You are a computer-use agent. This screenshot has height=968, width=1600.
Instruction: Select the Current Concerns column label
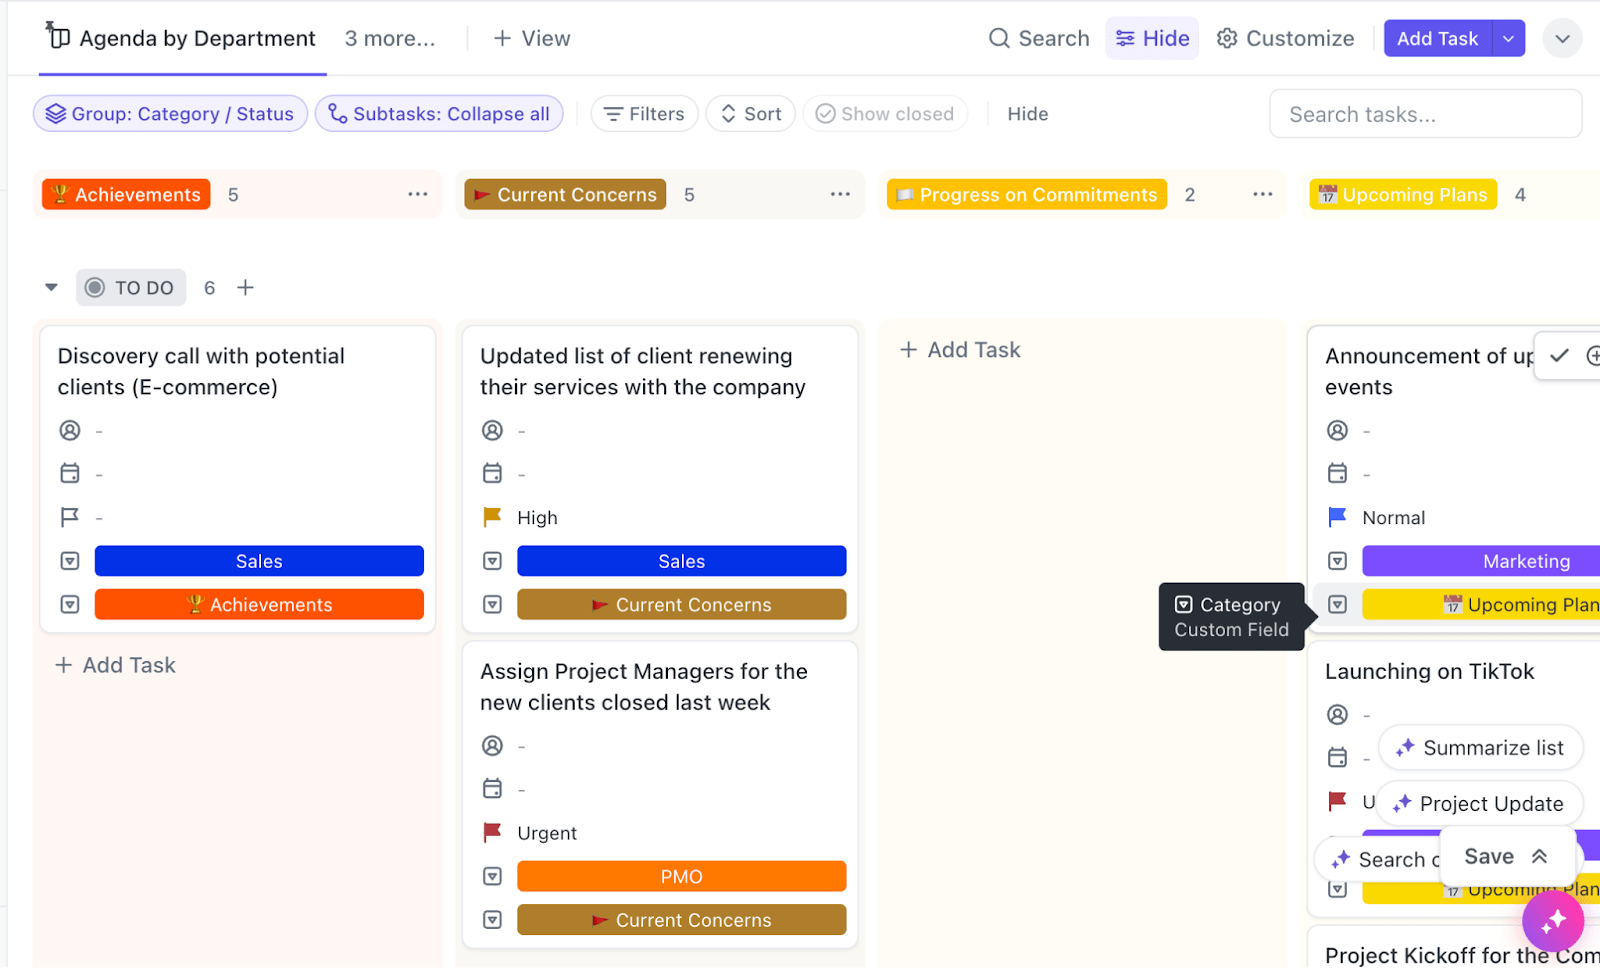point(565,194)
